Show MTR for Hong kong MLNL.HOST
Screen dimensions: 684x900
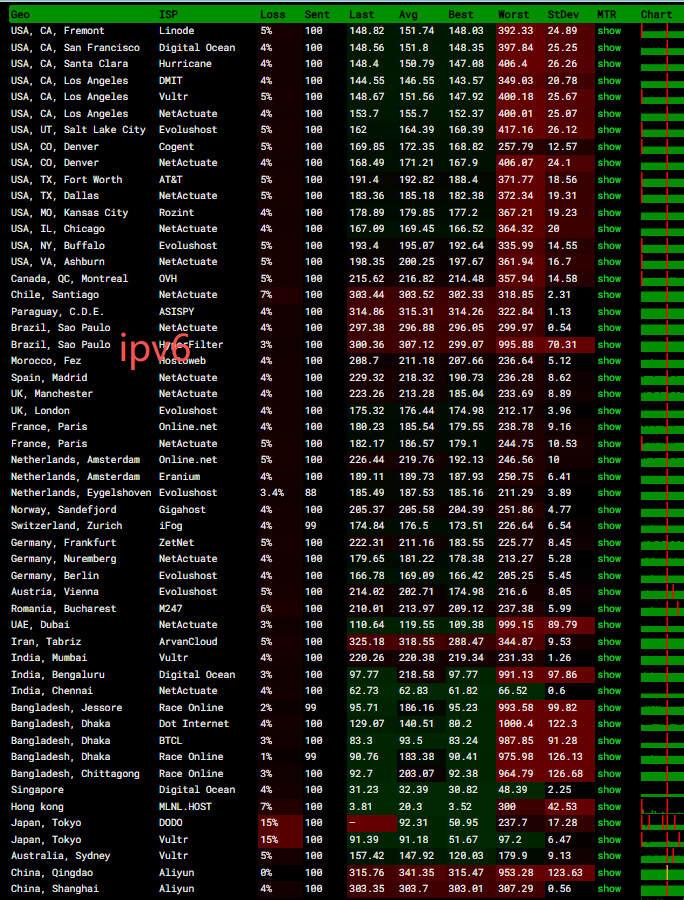pos(609,807)
